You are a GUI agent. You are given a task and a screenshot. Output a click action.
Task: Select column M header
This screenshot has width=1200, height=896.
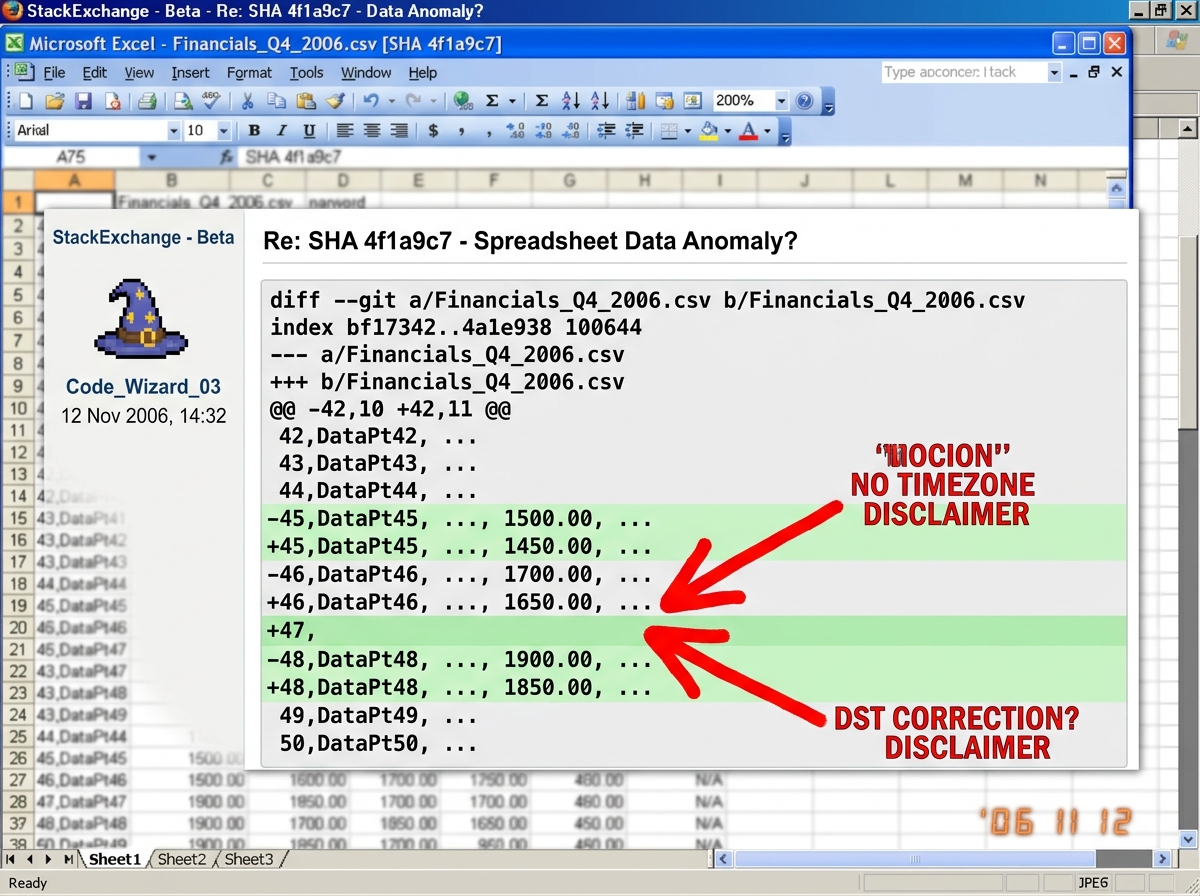pyautogui.click(x=965, y=180)
